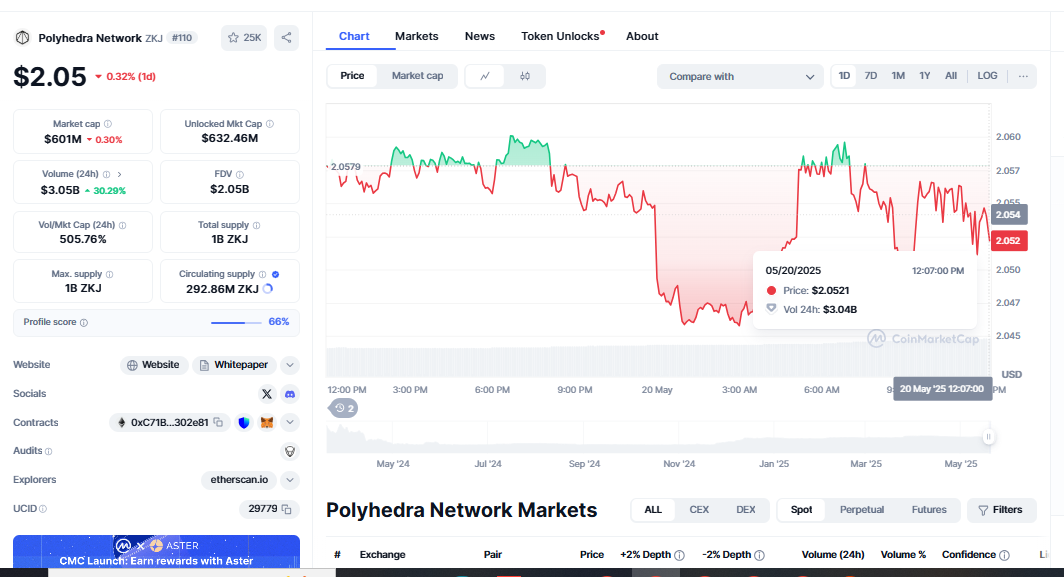Open the News tab
This screenshot has height=577, width=1064.
(480, 37)
